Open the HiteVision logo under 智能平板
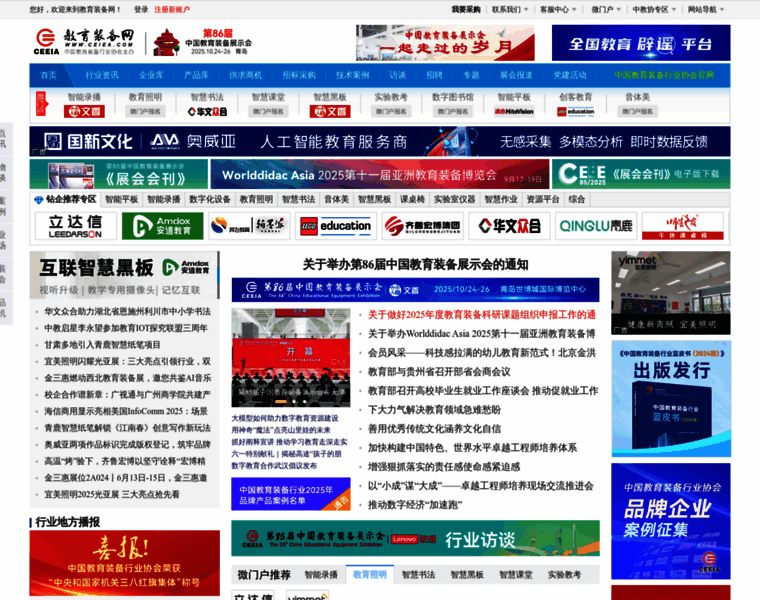Screen dimensions: 760x600 [x=514, y=111]
